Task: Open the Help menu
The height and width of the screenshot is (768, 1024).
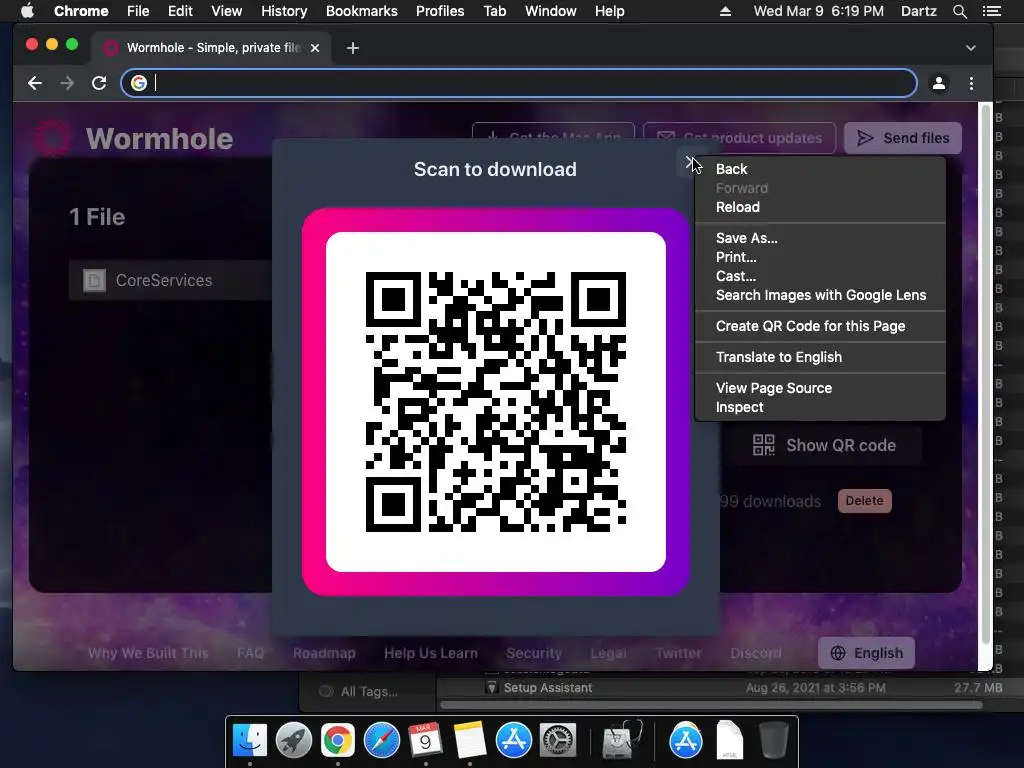Action: (x=609, y=11)
